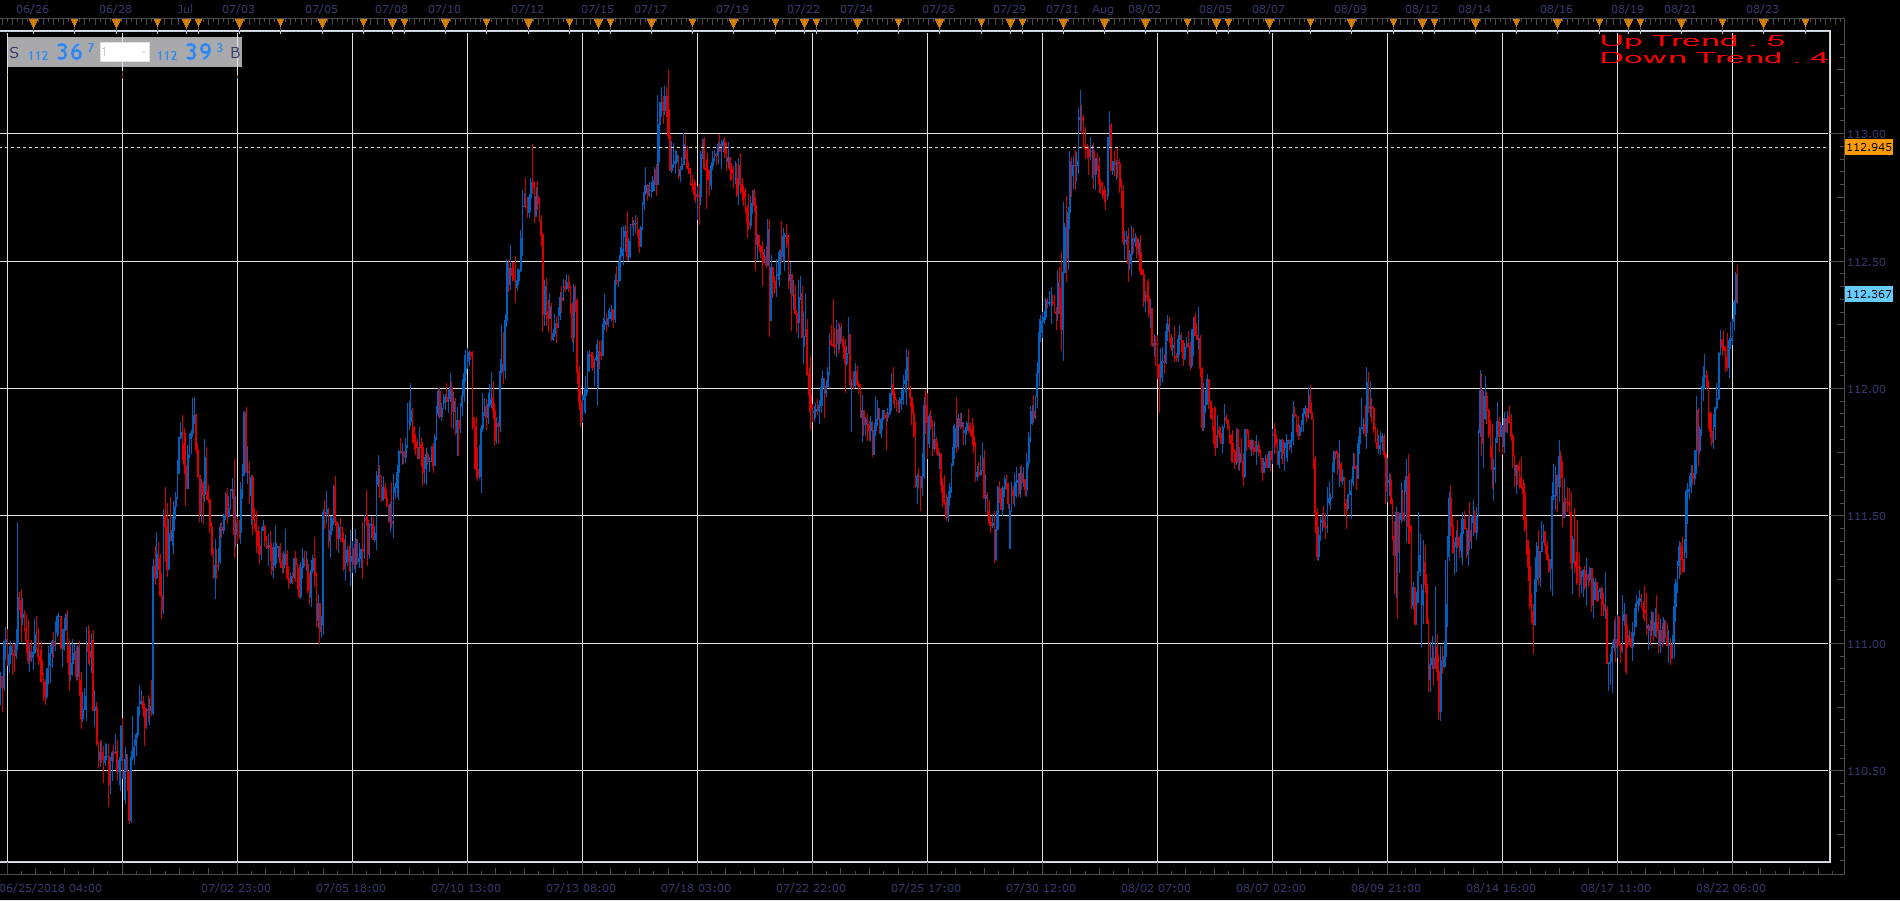Select the orange marker under date 06/28
This screenshot has height=901, width=1900.
coord(115,23)
